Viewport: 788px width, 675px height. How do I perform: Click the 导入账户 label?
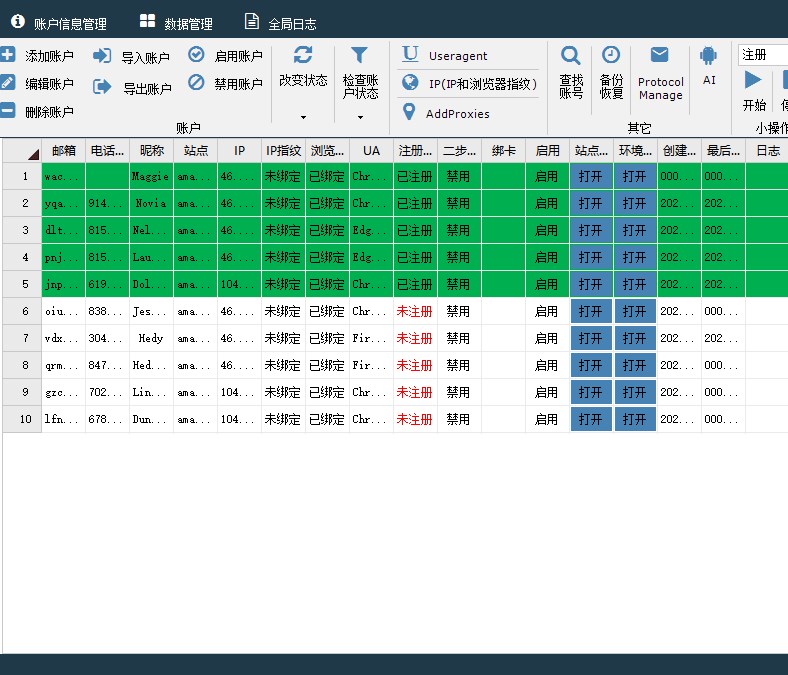(145, 57)
